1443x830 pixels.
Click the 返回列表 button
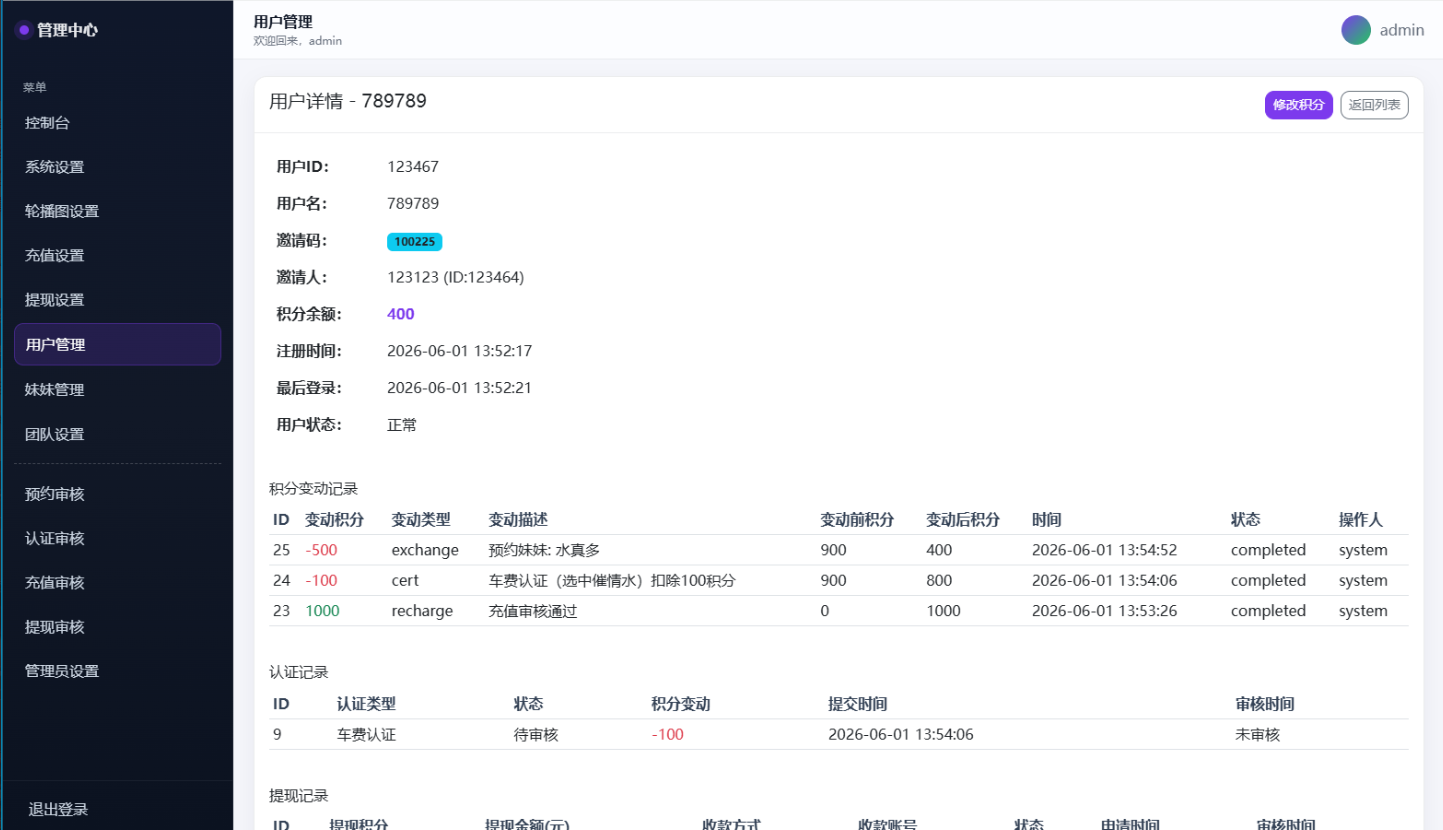(x=1374, y=105)
